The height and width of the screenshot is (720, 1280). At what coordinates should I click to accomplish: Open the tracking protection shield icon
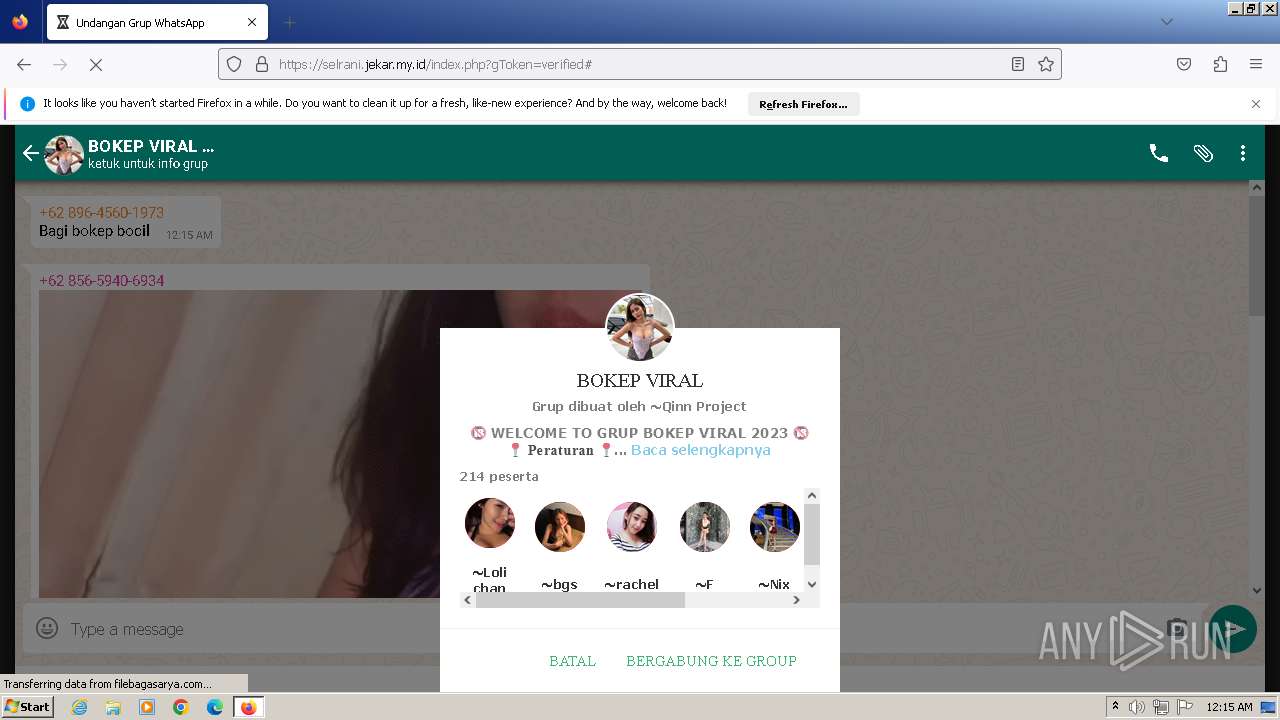point(234,64)
